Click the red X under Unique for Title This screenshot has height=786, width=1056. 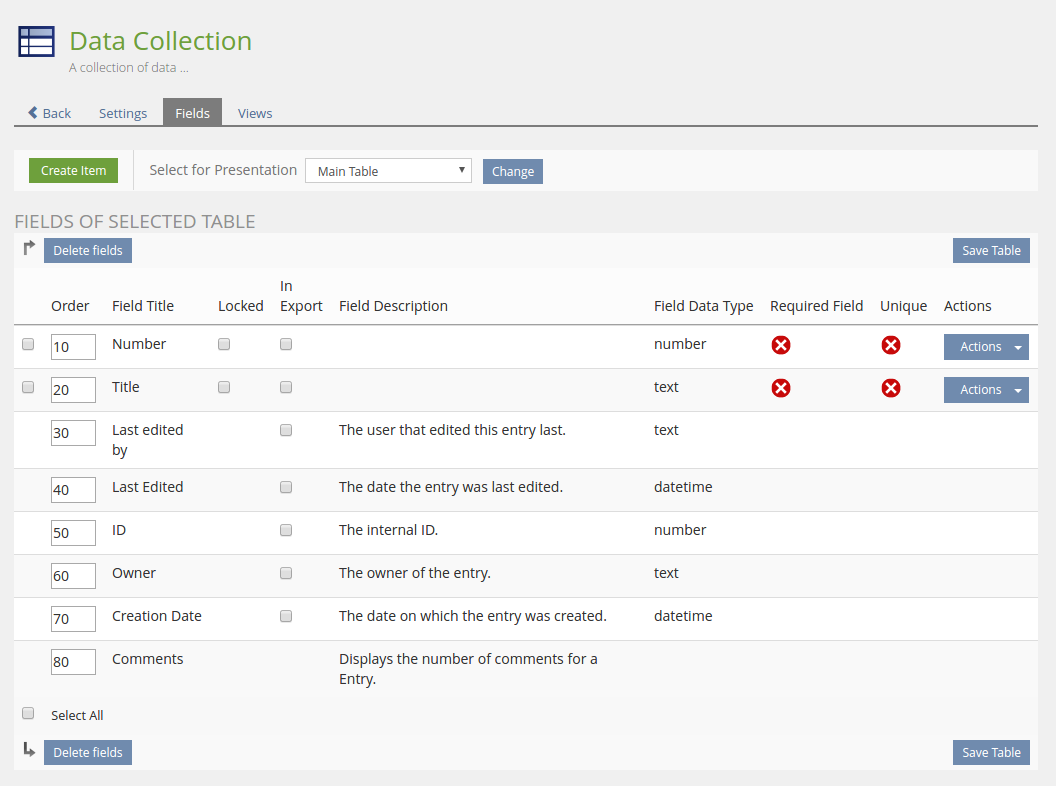(891, 388)
